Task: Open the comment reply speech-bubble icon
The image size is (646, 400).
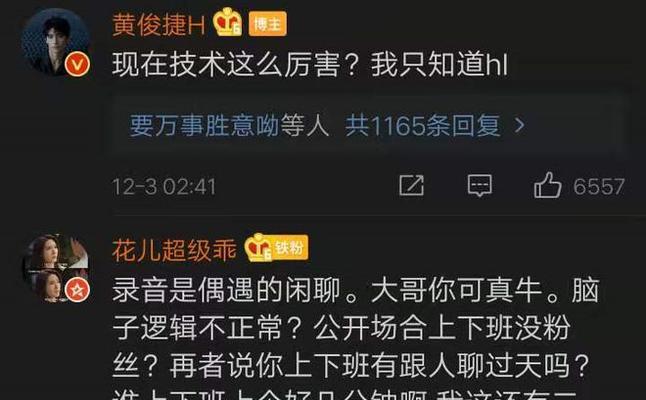Action: tap(480, 185)
